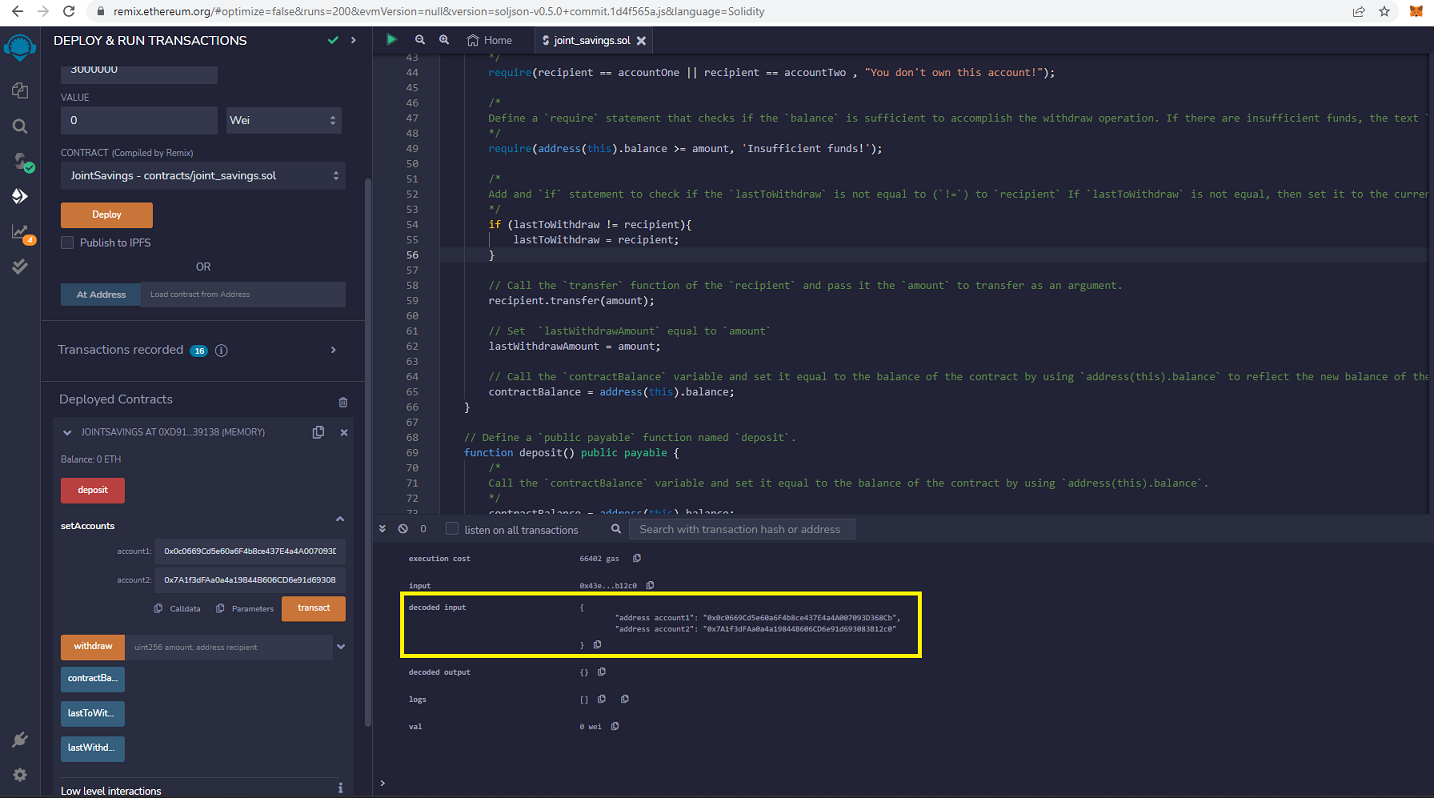Edit the account2 address field

pos(250,580)
